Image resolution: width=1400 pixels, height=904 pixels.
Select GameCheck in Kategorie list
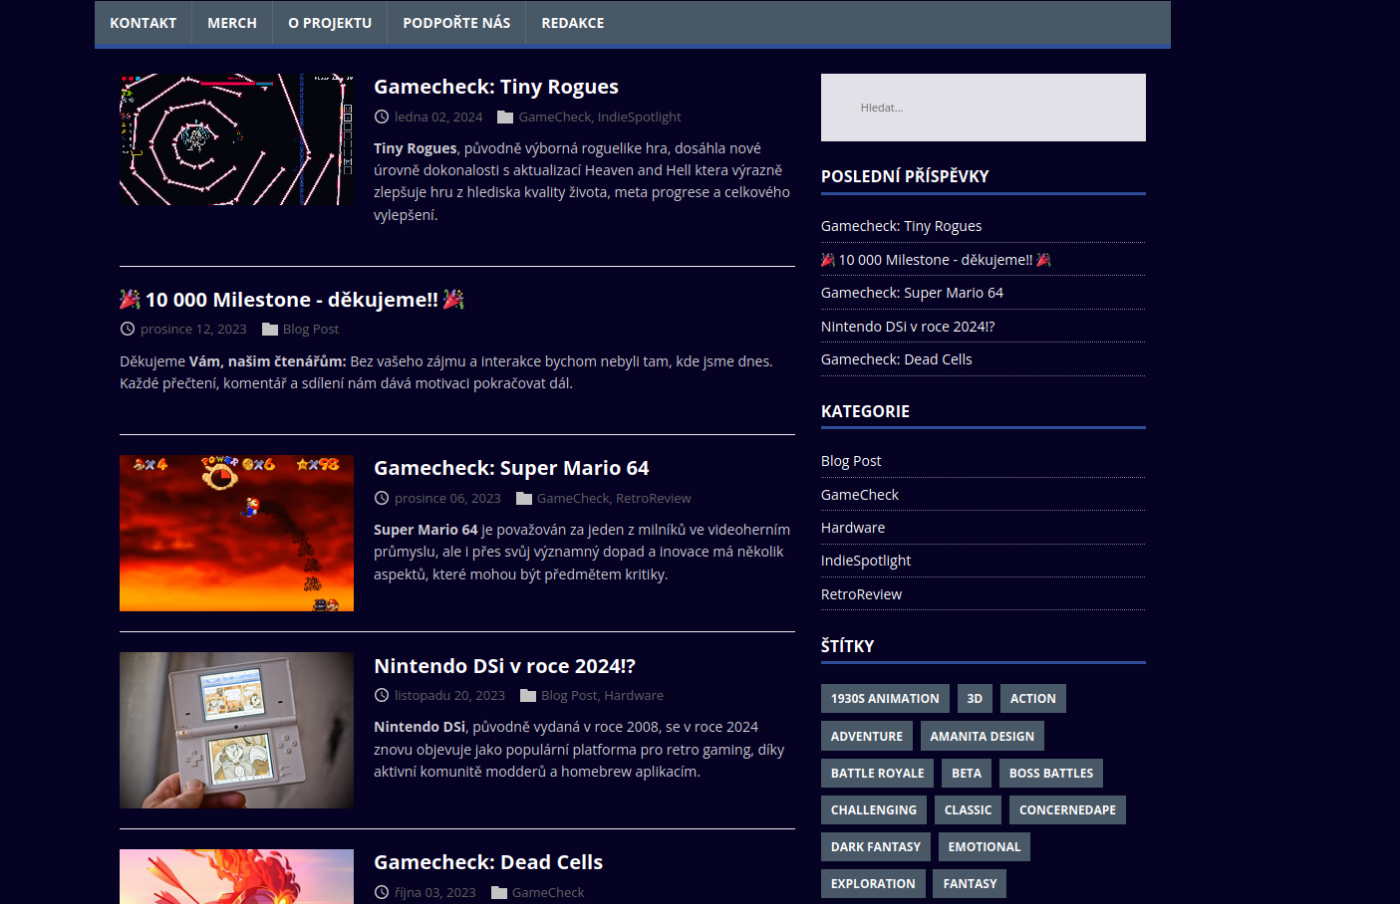(x=859, y=495)
